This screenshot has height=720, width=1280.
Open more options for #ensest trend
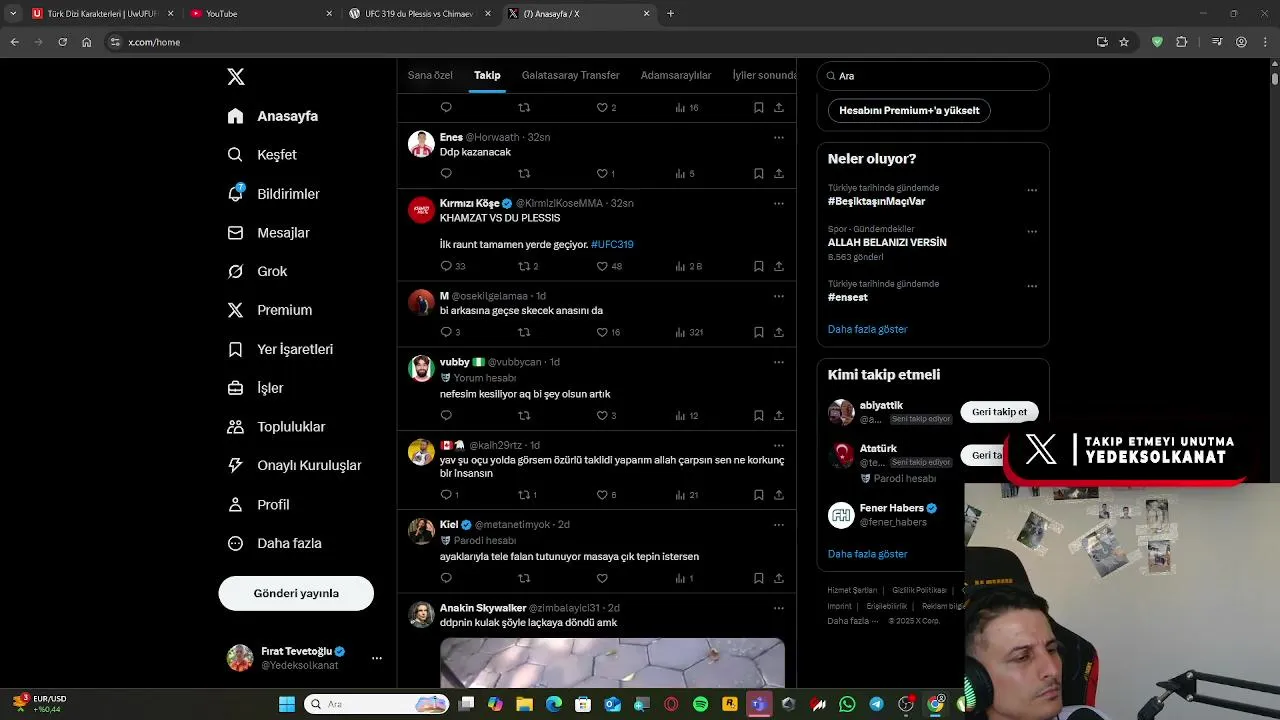(1032, 286)
